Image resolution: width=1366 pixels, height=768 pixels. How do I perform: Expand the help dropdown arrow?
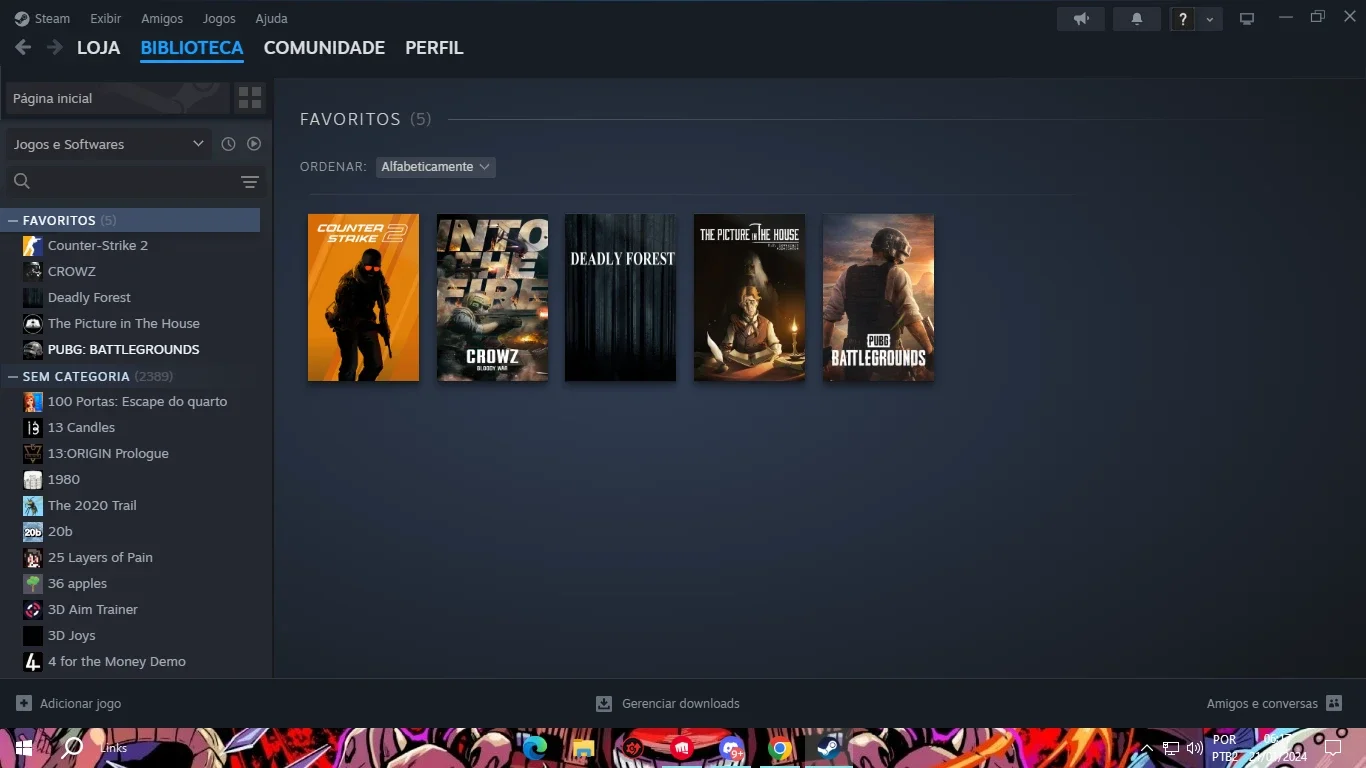tap(1210, 19)
